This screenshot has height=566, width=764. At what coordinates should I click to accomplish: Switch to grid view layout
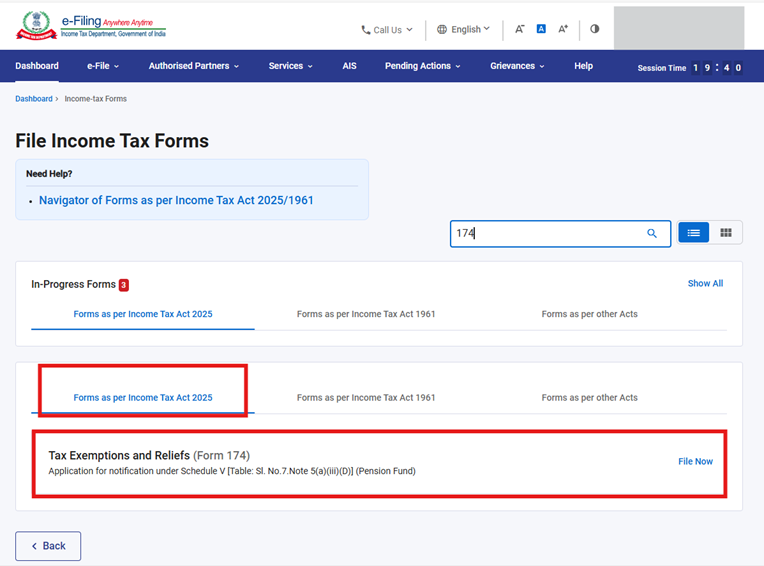coord(726,233)
